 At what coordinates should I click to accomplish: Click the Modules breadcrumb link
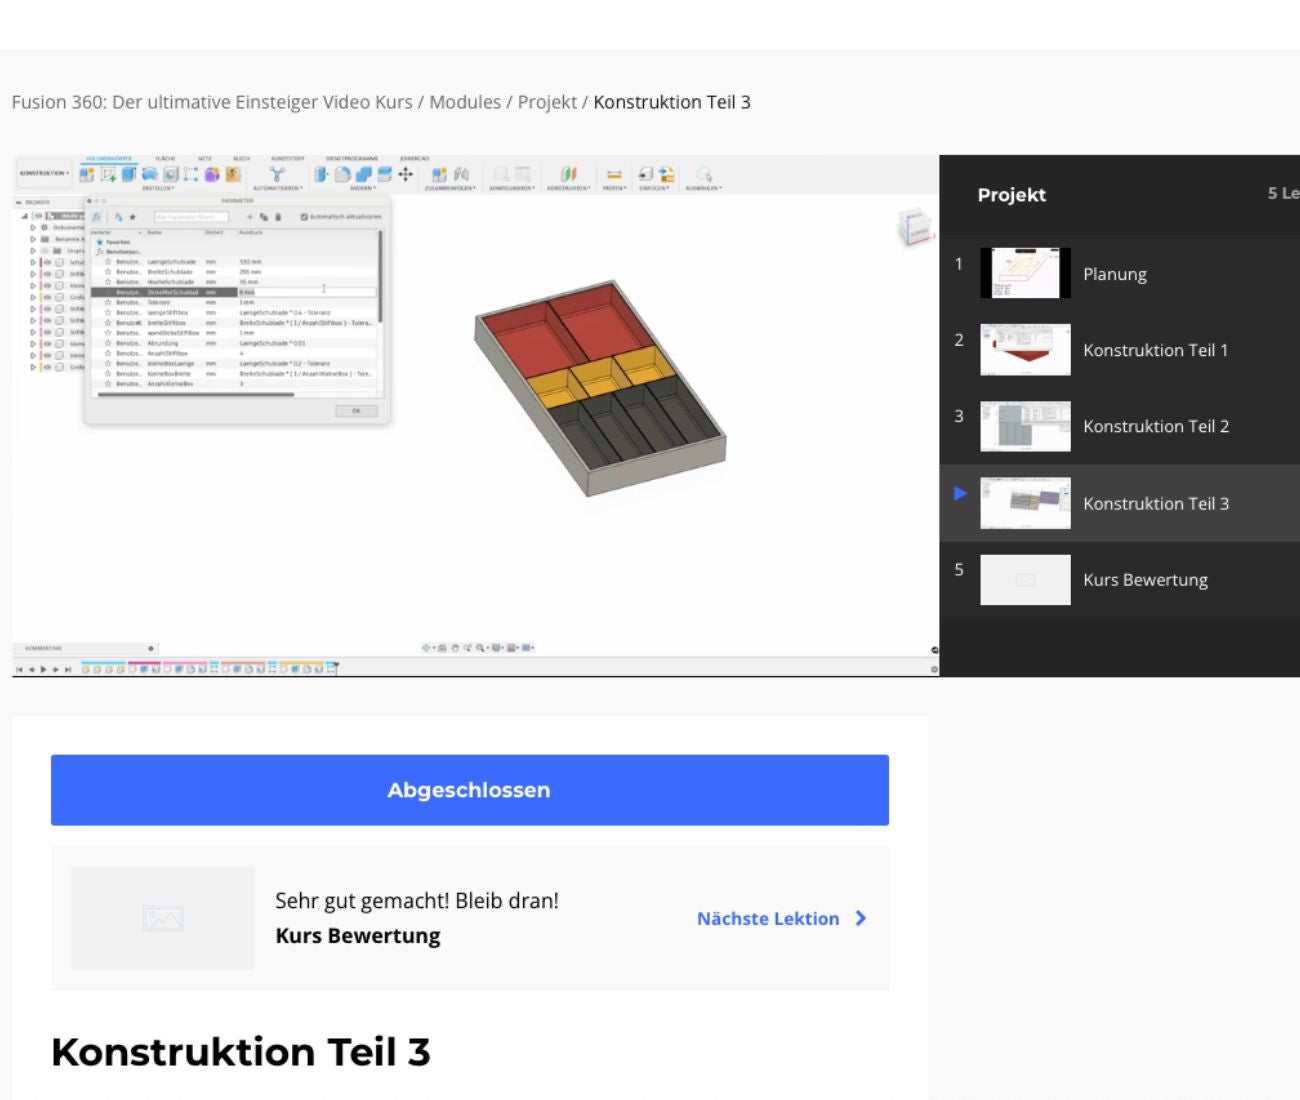click(x=465, y=102)
